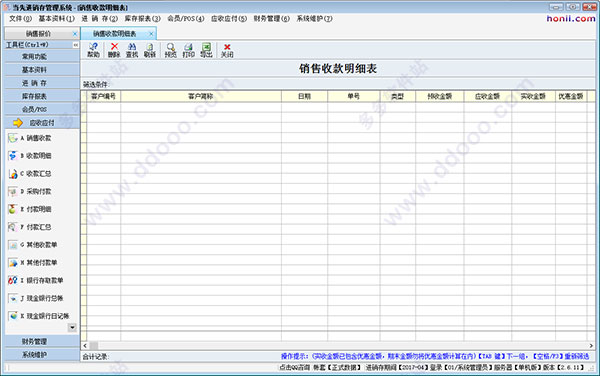This screenshot has height=376, width=600.
Task: Switch to the 销售报价 tab
Action: click(38, 34)
